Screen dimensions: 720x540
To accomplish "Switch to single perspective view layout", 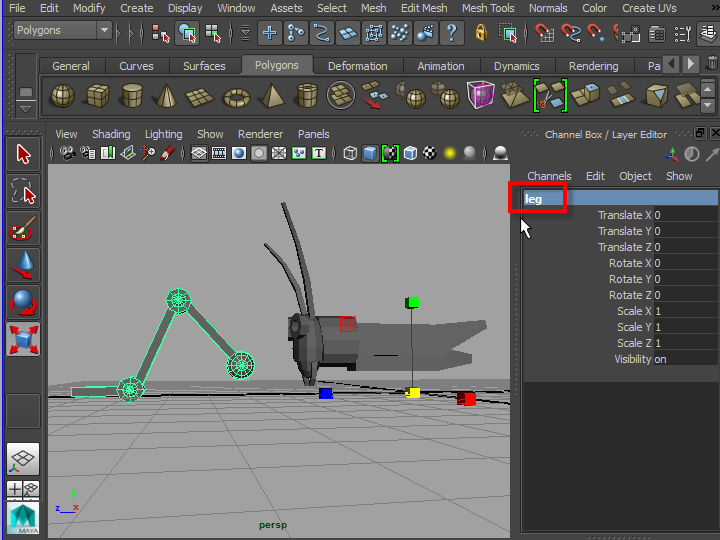I will tap(23, 460).
